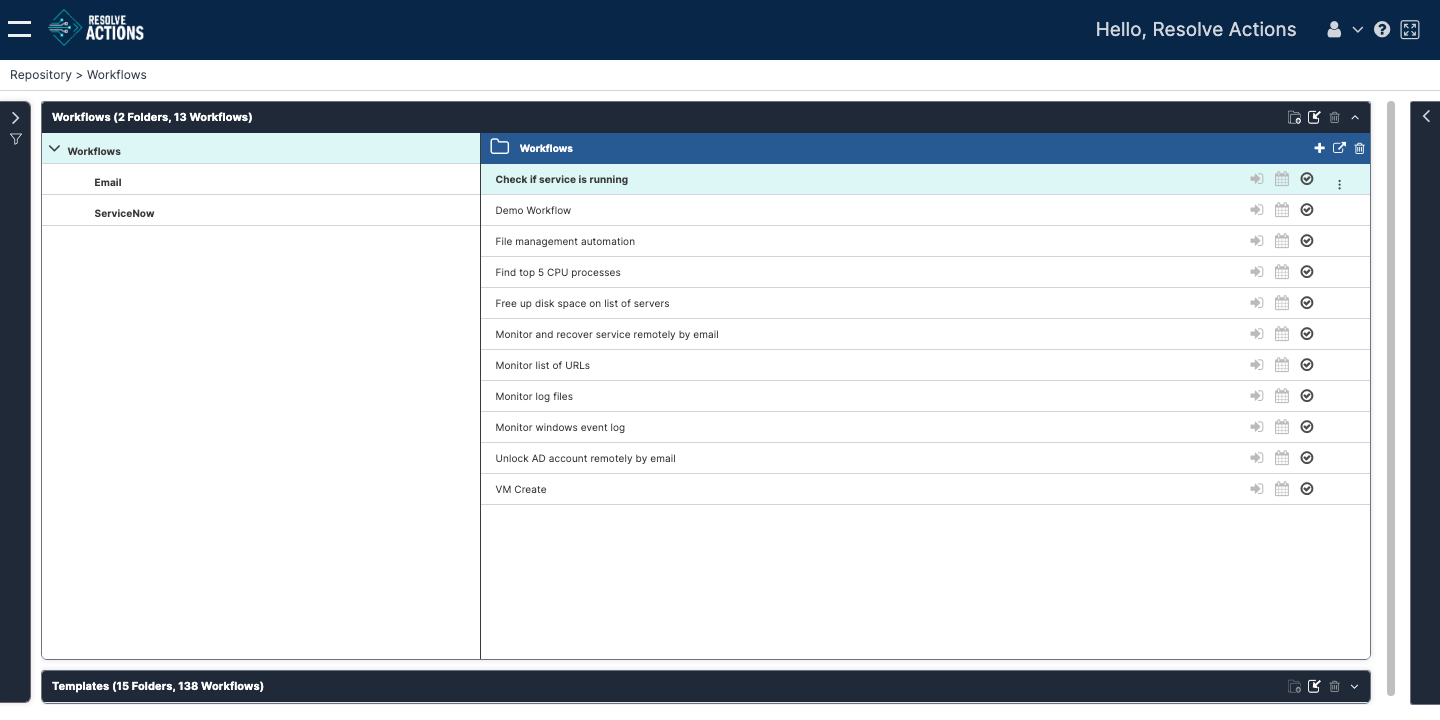
Task: Add new folder in Templates panel header
Action: pyautogui.click(x=1295, y=686)
